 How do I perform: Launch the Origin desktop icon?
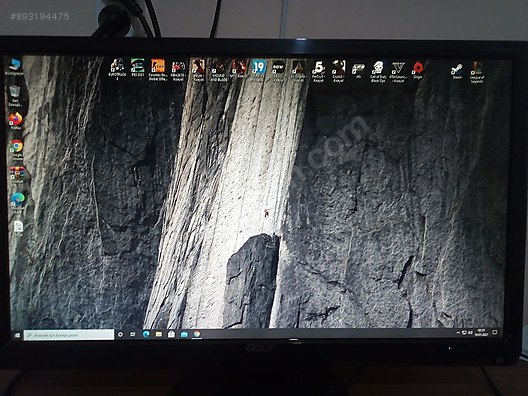418,70
